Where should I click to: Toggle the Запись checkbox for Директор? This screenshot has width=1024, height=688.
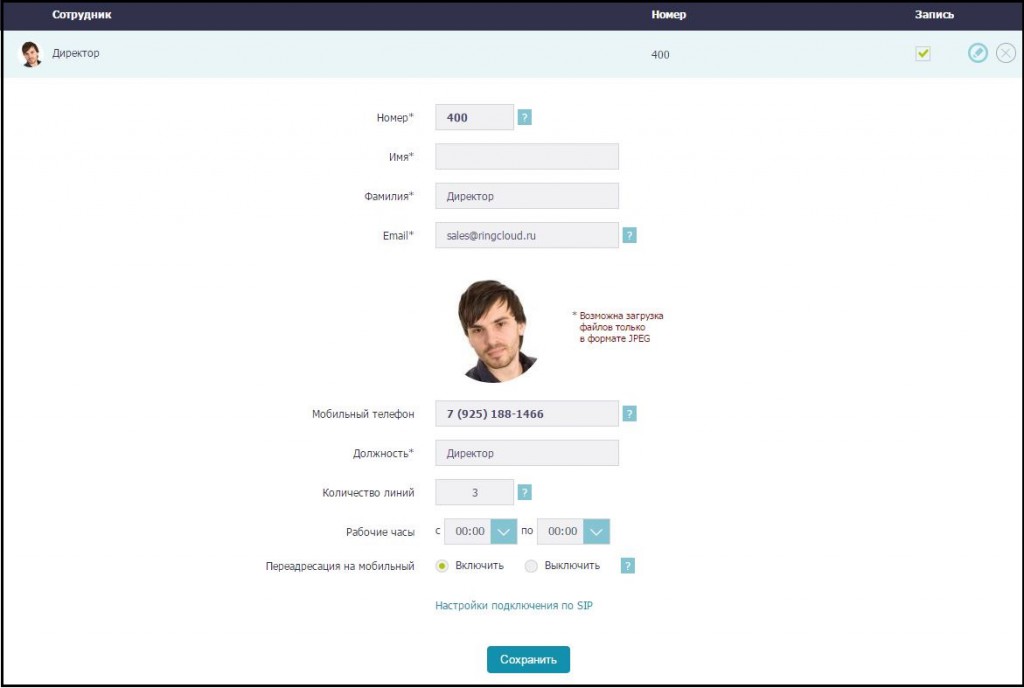coord(922,54)
